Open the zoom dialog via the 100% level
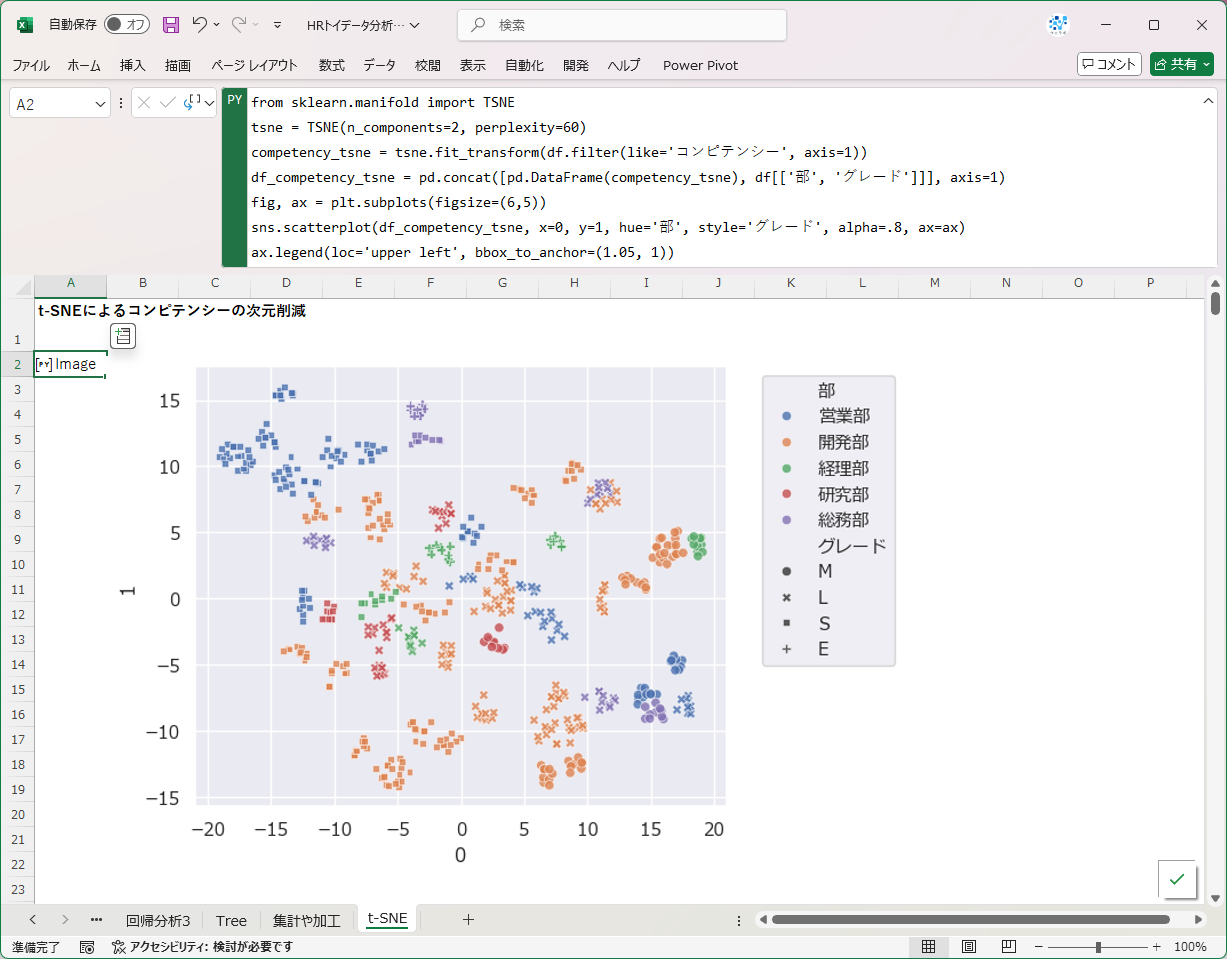The width and height of the screenshot is (1227, 959). click(1190, 947)
